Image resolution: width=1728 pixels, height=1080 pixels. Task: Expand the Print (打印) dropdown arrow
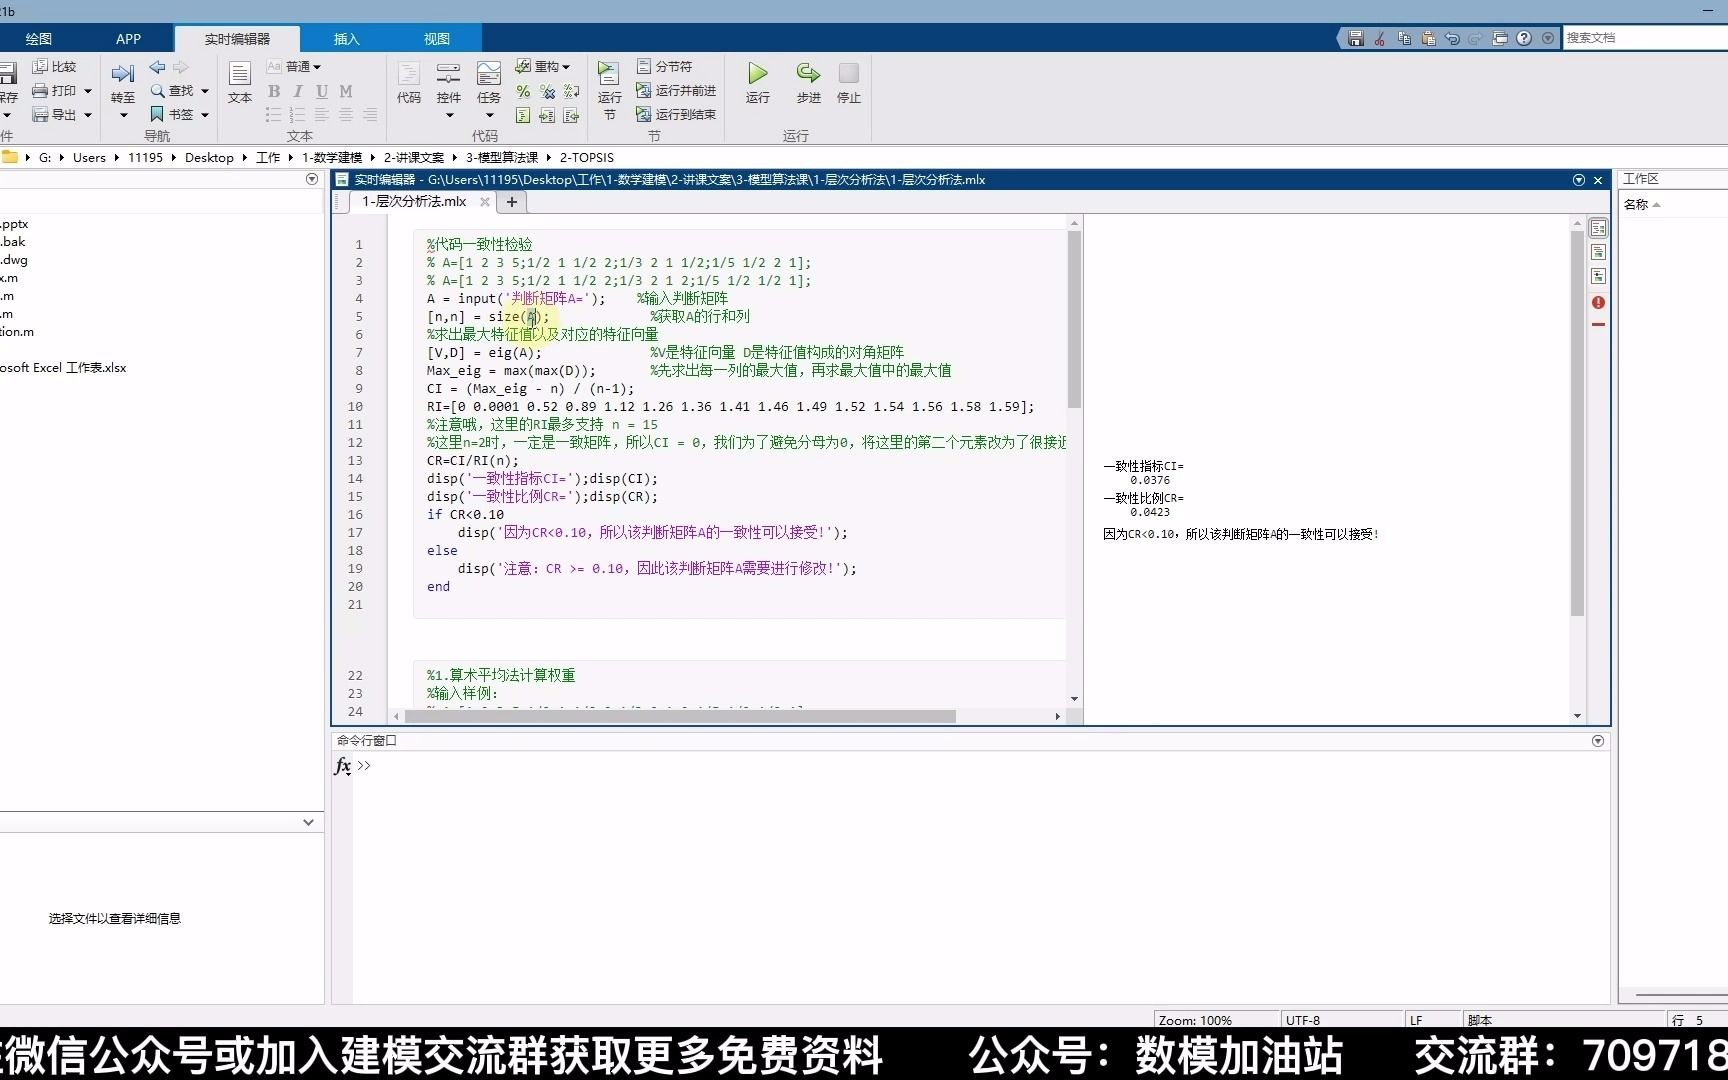[x=88, y=91]
